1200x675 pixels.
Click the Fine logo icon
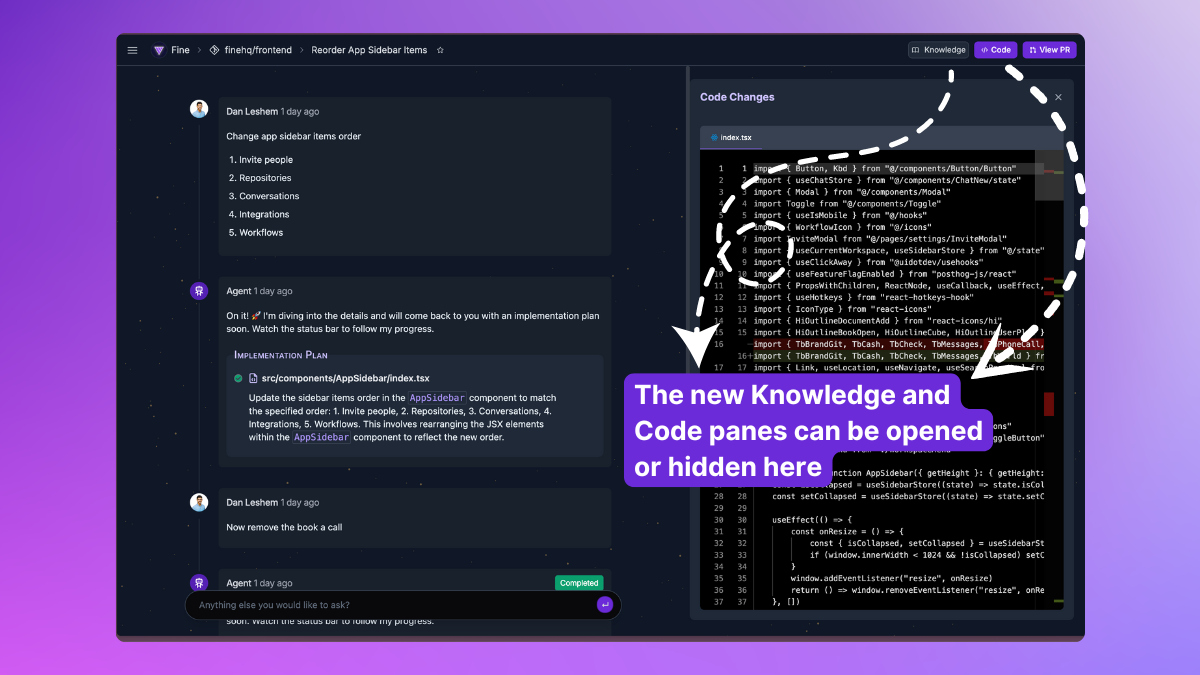click(x=158, y=50)
